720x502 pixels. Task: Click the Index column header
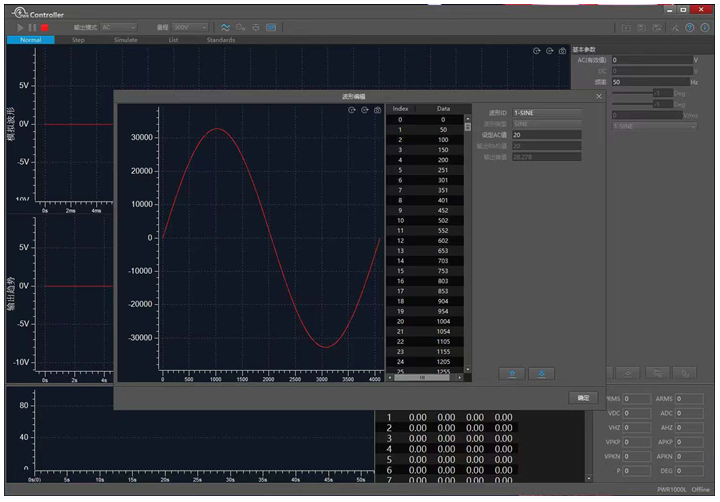(400, 109)
